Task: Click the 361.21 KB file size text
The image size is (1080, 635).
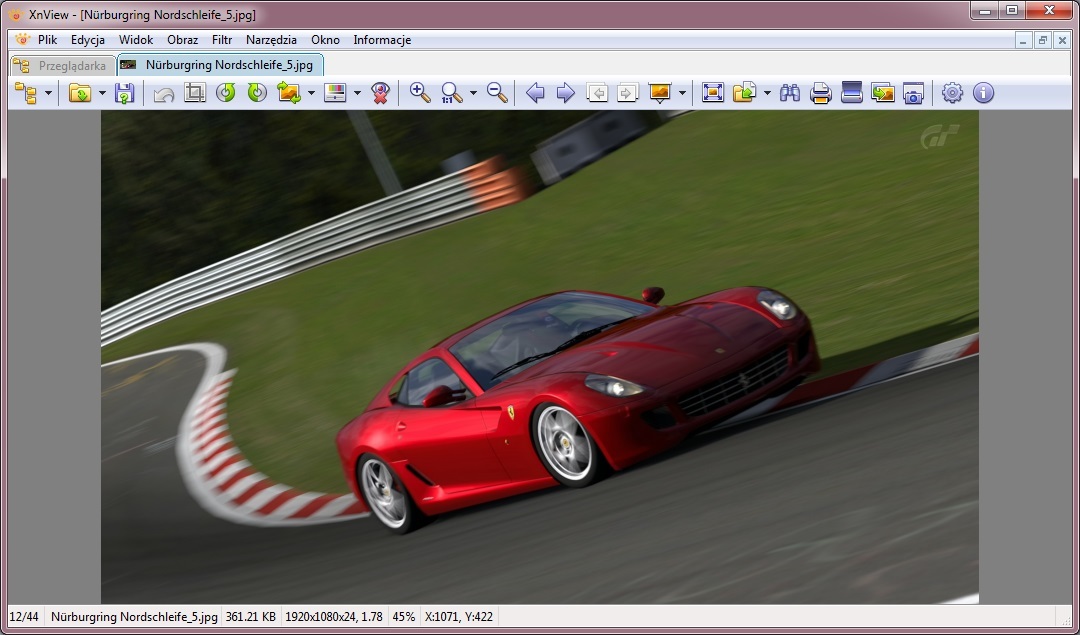Action: (x=251, y=616)
